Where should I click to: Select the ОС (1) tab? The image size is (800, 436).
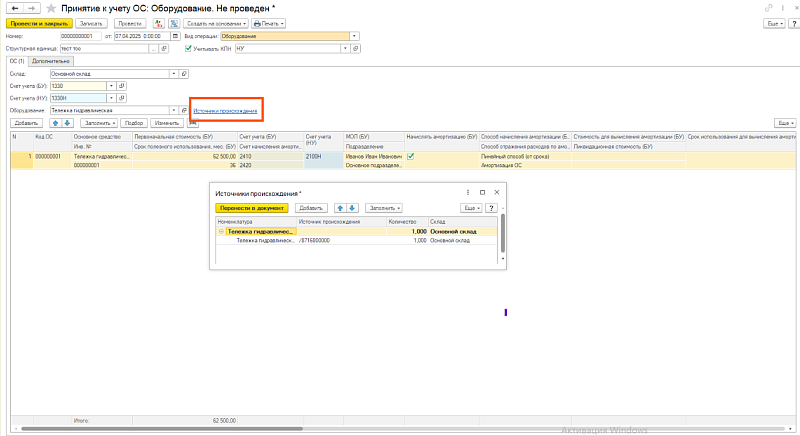coord(15,60)
